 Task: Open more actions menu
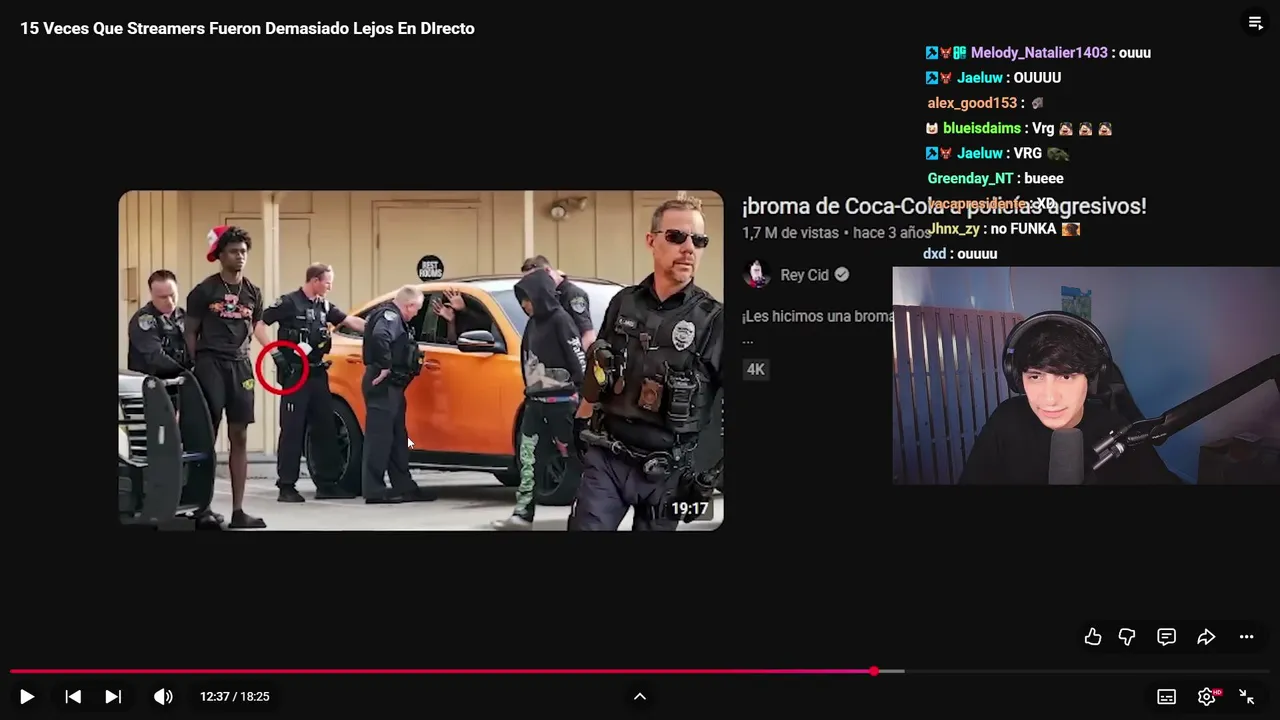click(x=1246, y=637)
